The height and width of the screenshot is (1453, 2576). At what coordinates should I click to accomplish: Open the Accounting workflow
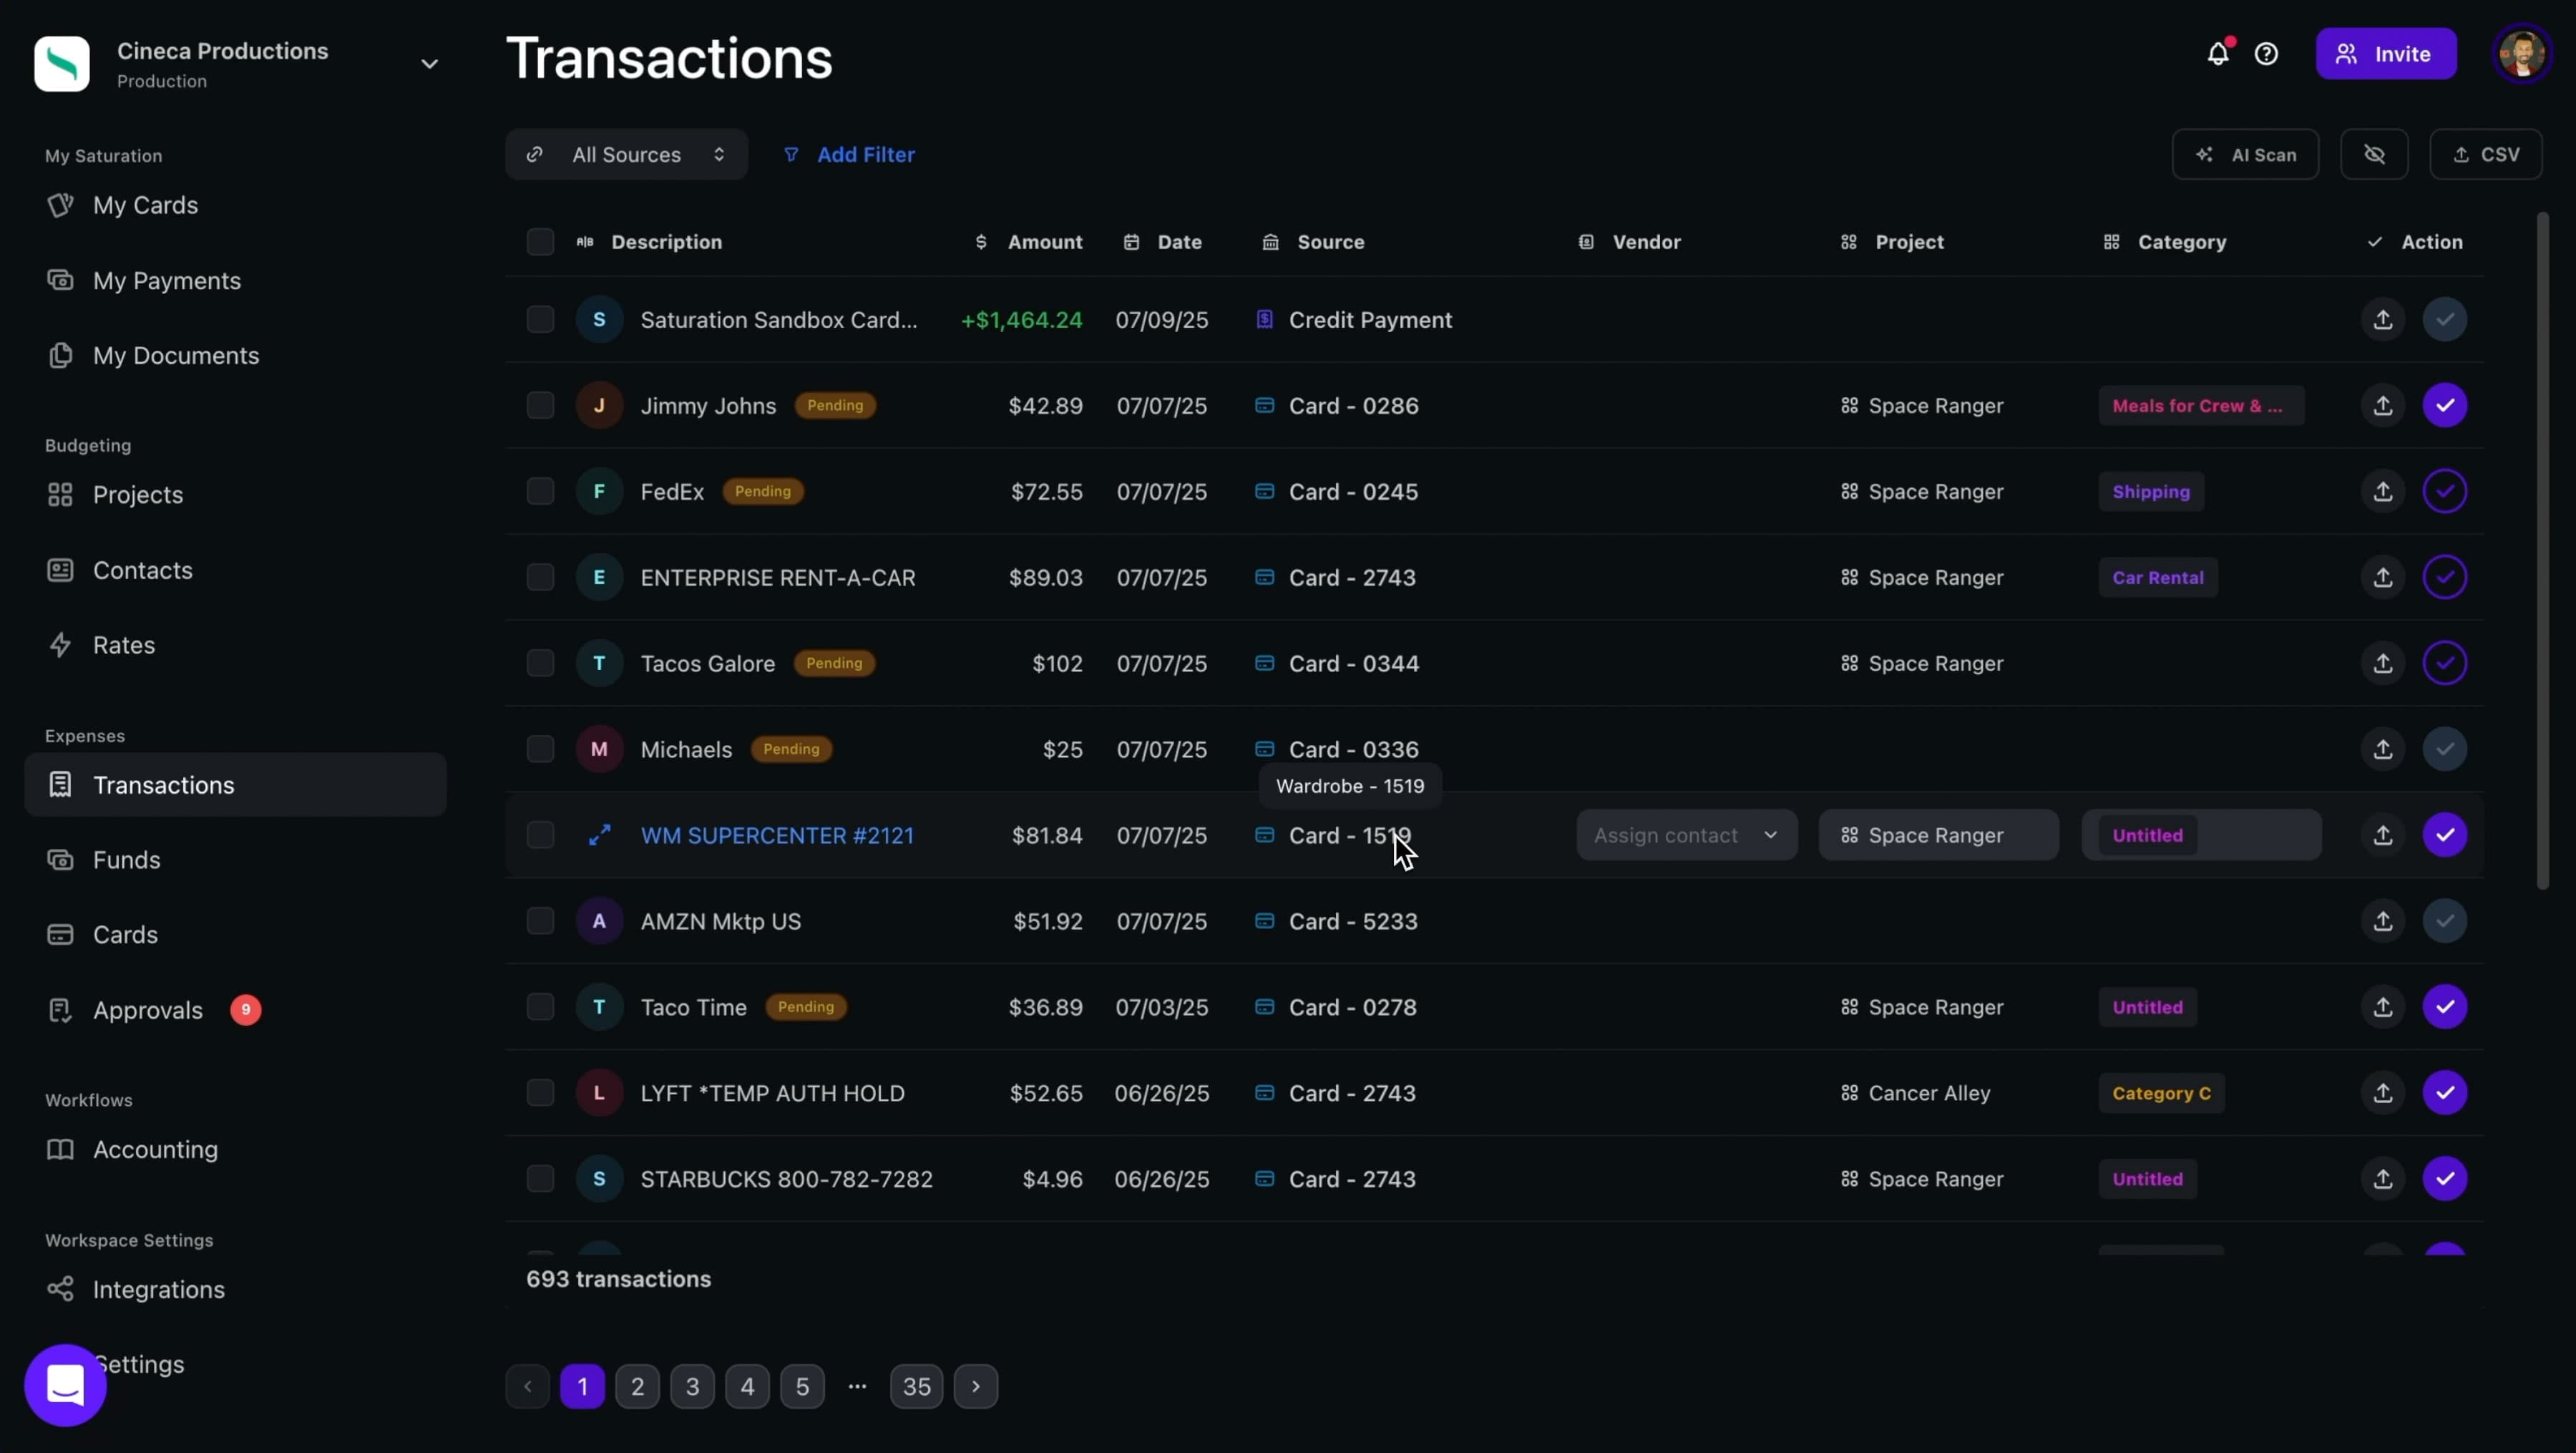pyautogui.click(x=155, y=1150)
